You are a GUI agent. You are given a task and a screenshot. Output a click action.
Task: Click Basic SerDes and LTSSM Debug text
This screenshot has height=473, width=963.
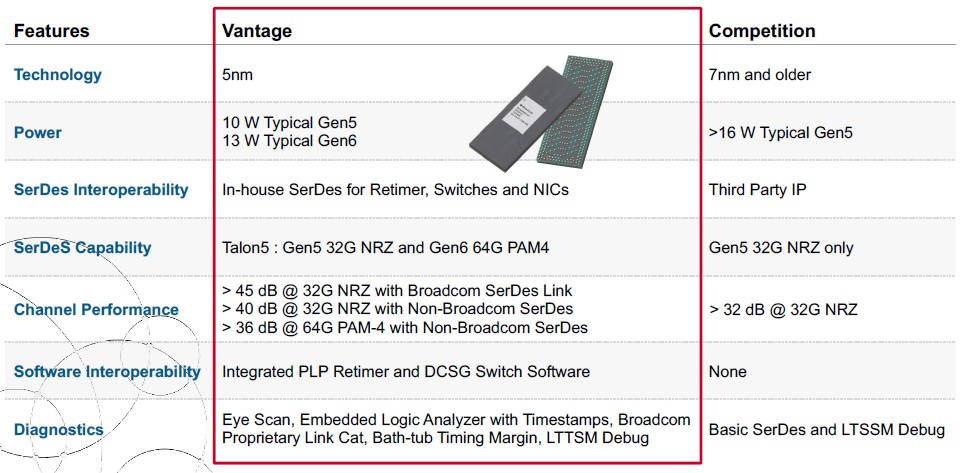827,429
